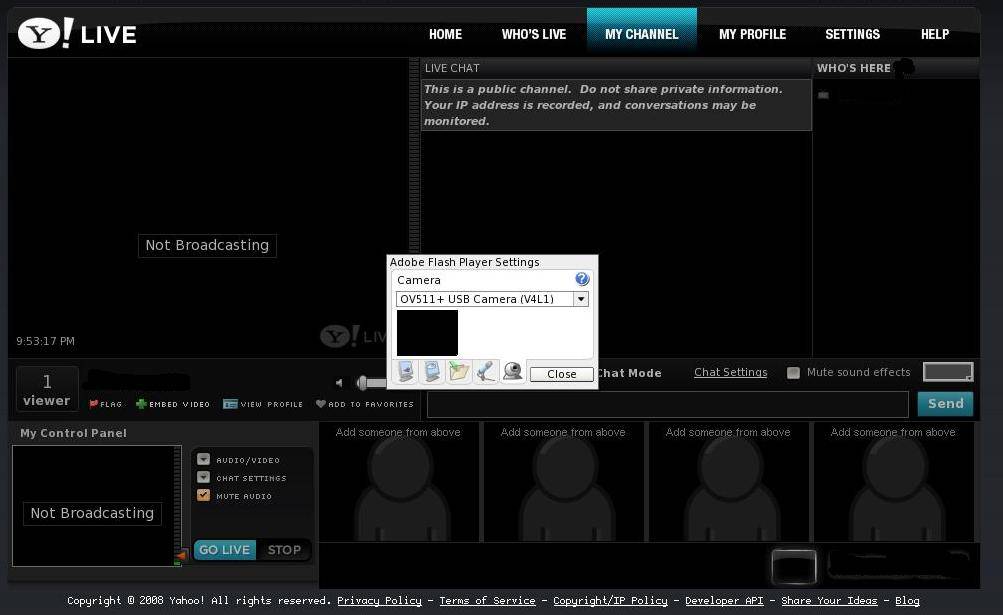The height and width of the screenshot is (615, 1003).
Task: Expand the Audio/Video options arrow
Action: tap(203, 459)
